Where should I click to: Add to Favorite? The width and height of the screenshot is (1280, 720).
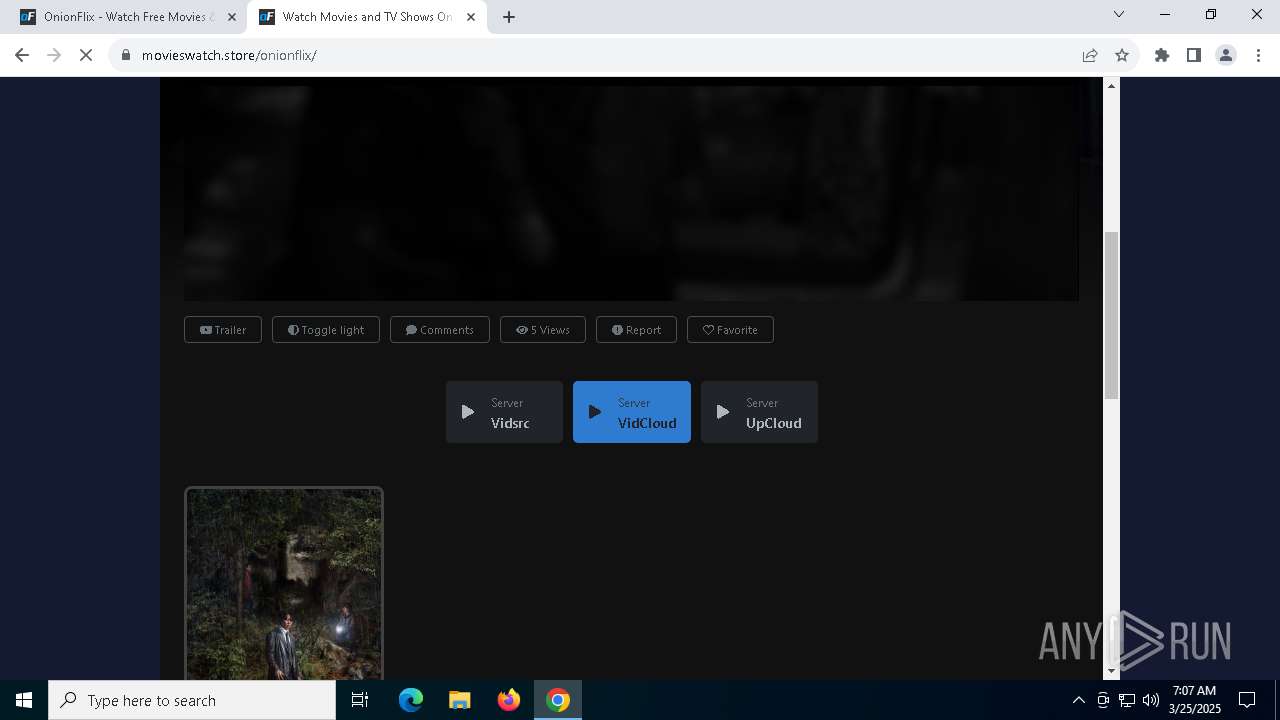pos(730,330)
